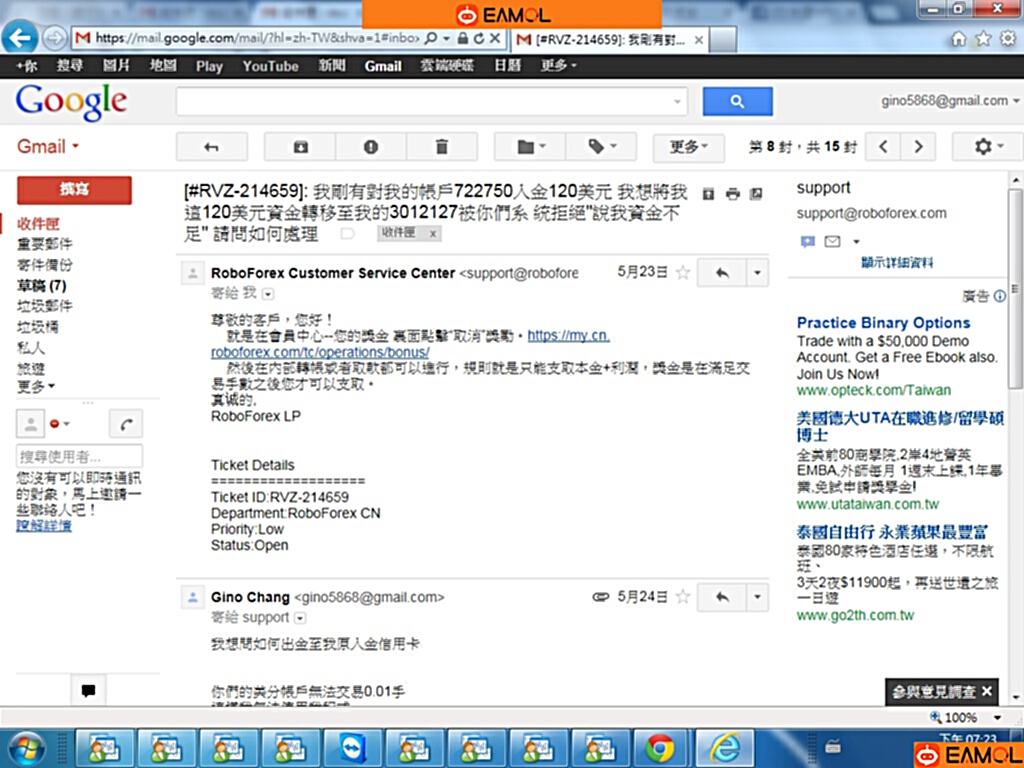Open the Drafts (7) folder

click(x=42, y=285)
